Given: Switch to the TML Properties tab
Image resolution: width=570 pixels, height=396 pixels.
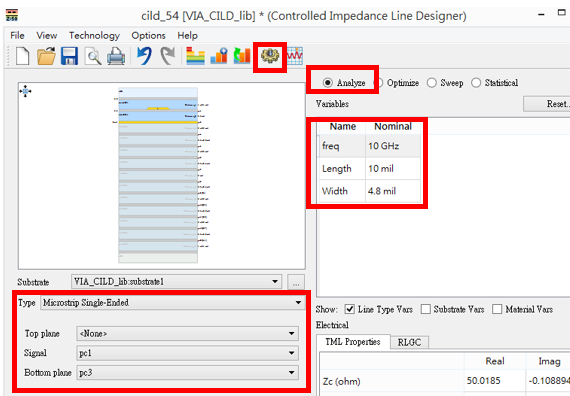Looking at the screenshot, I should (x=353, y=342).
